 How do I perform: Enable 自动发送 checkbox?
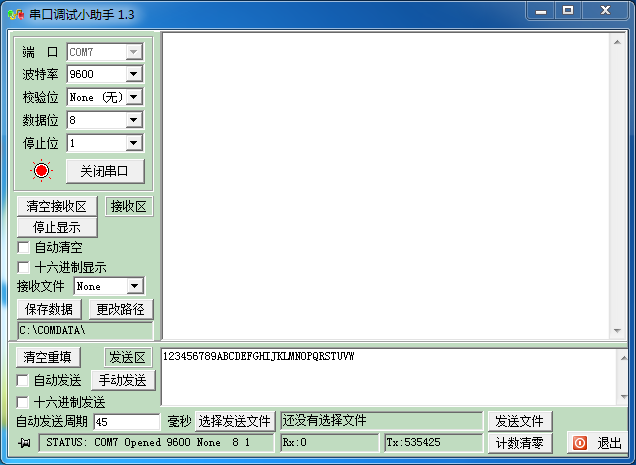(22, 380)
